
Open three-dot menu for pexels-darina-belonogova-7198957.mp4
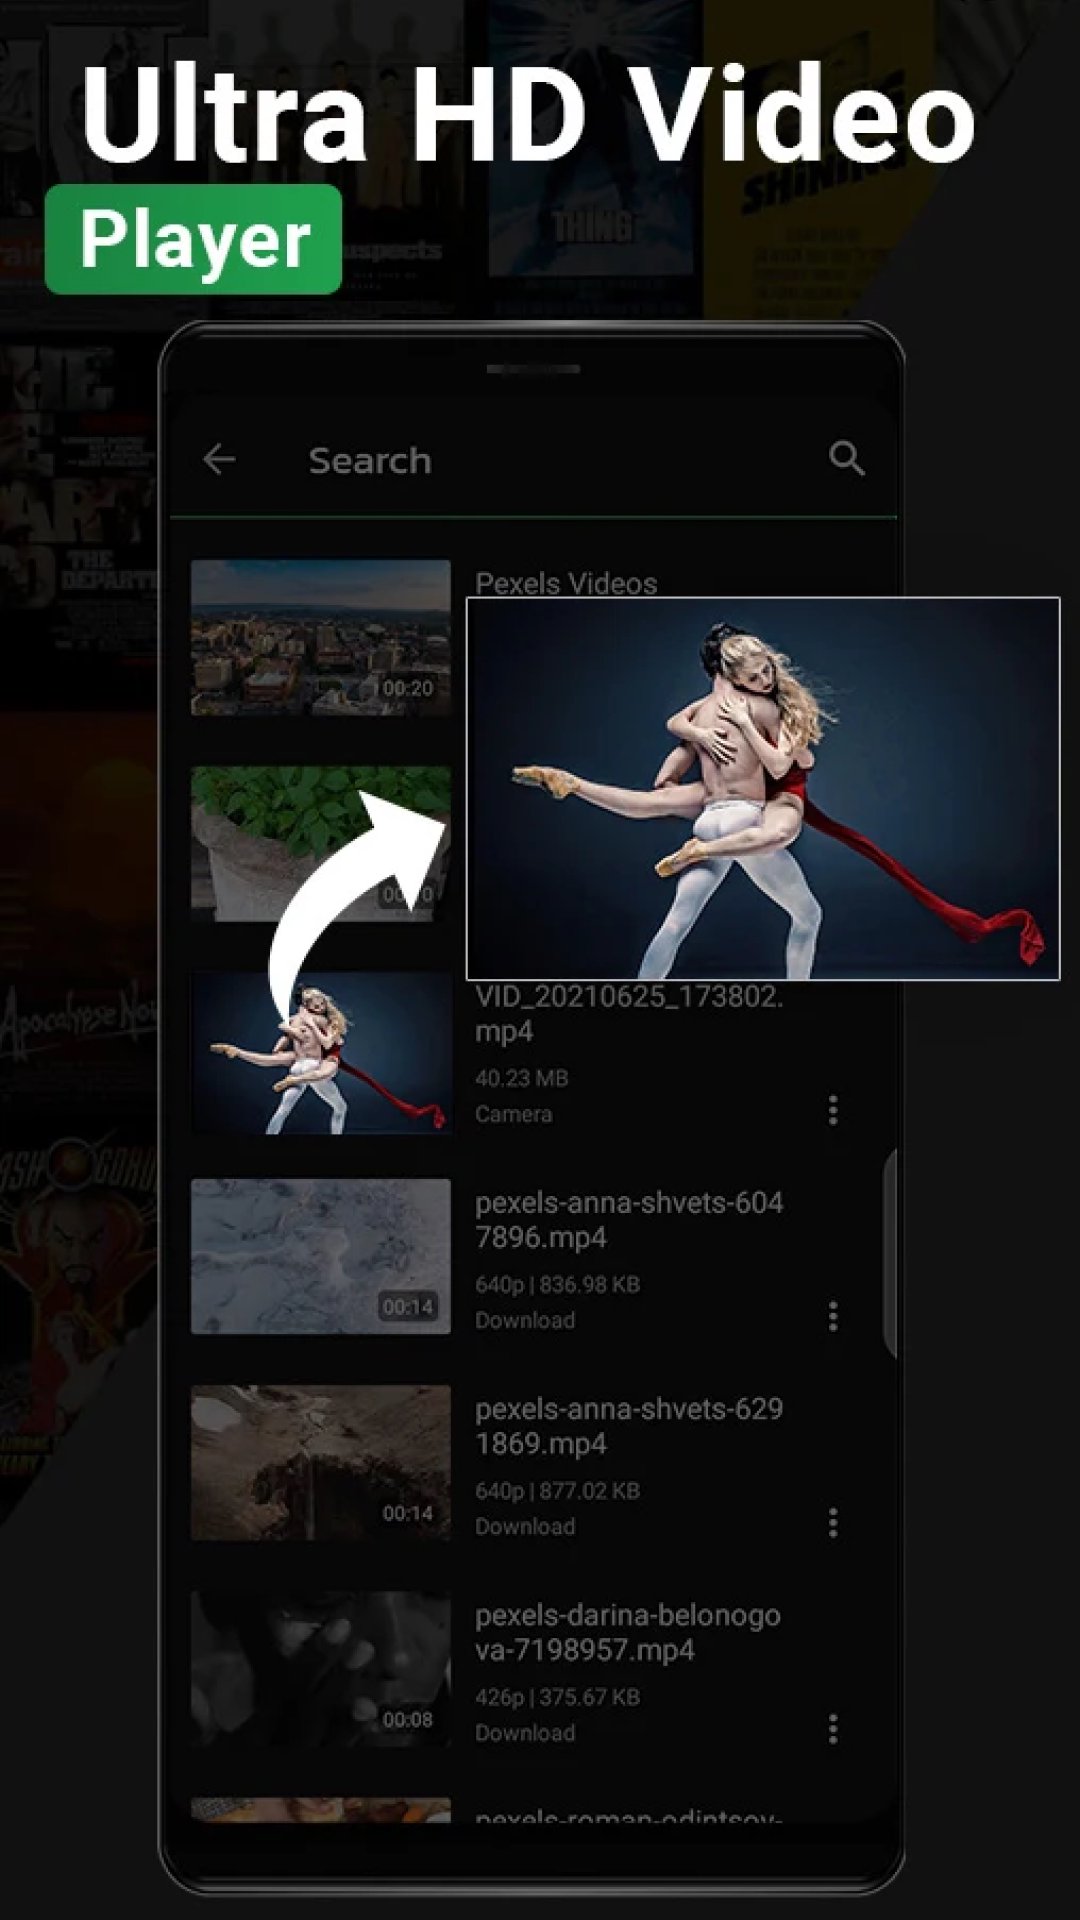pos(832,1729)
